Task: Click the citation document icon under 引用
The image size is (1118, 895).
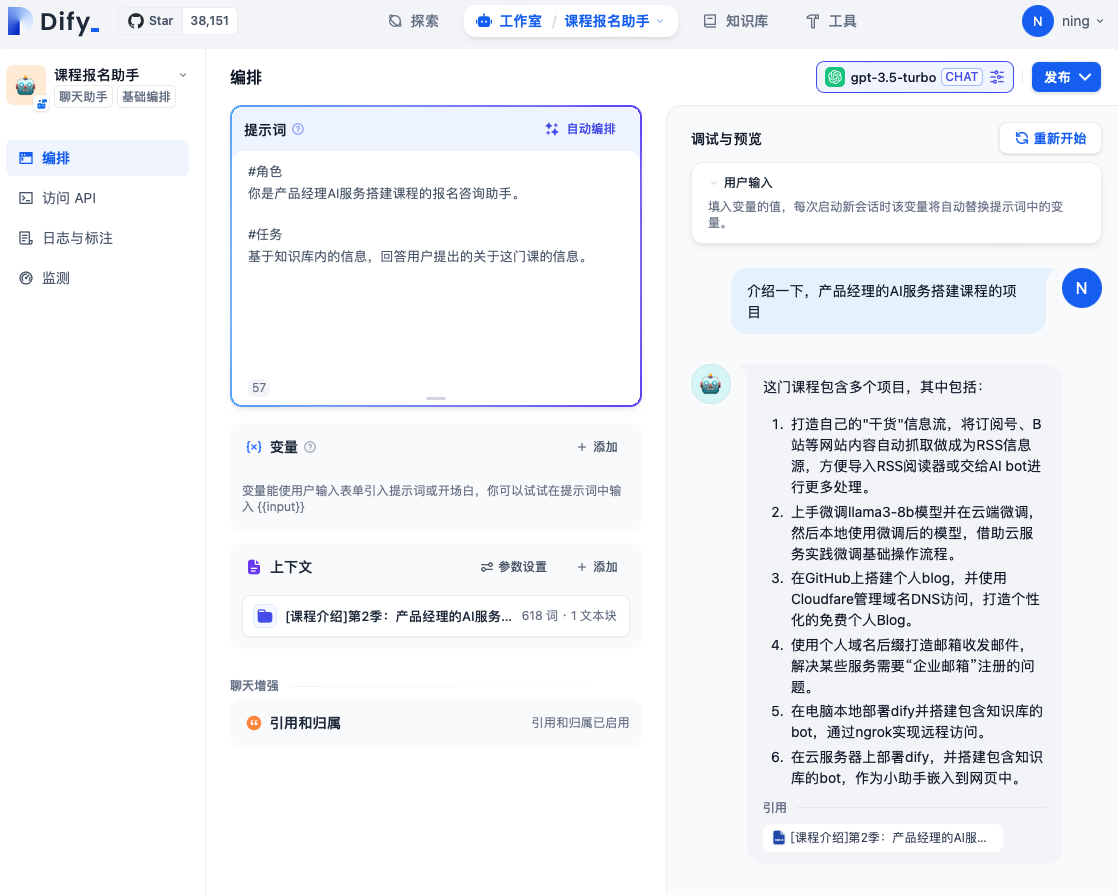Action: 779,838
